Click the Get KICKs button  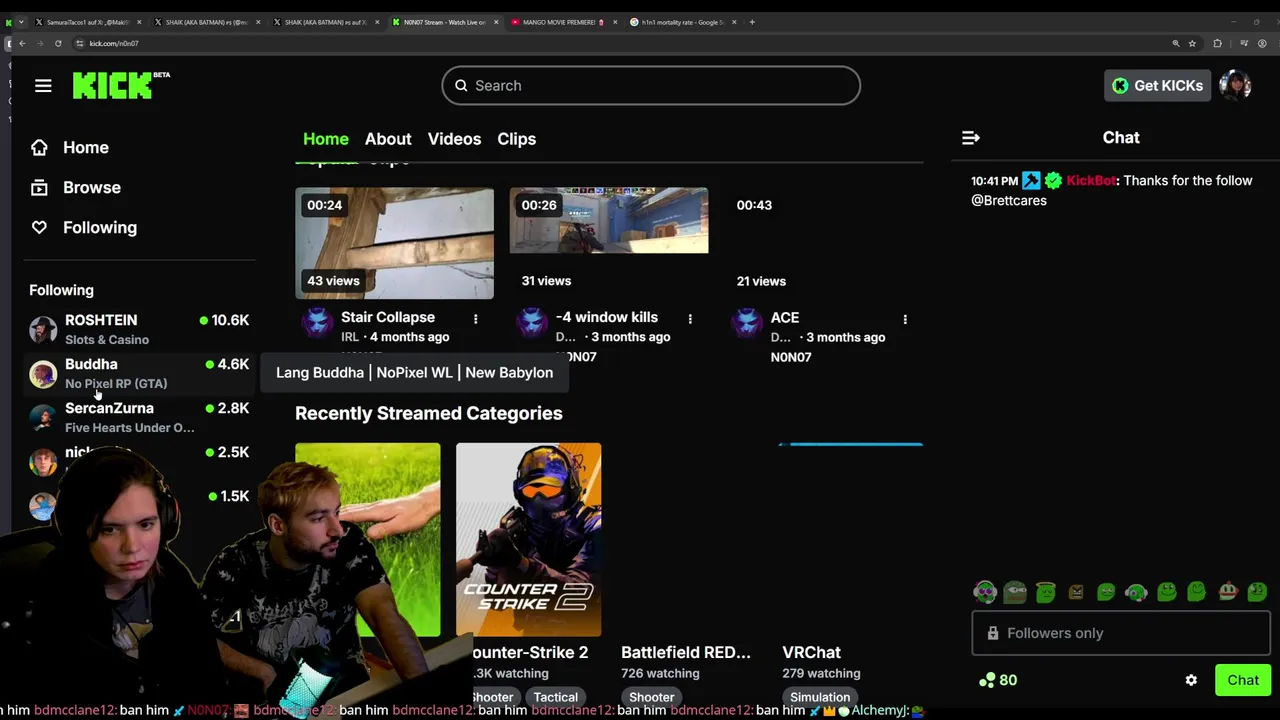1157,85
